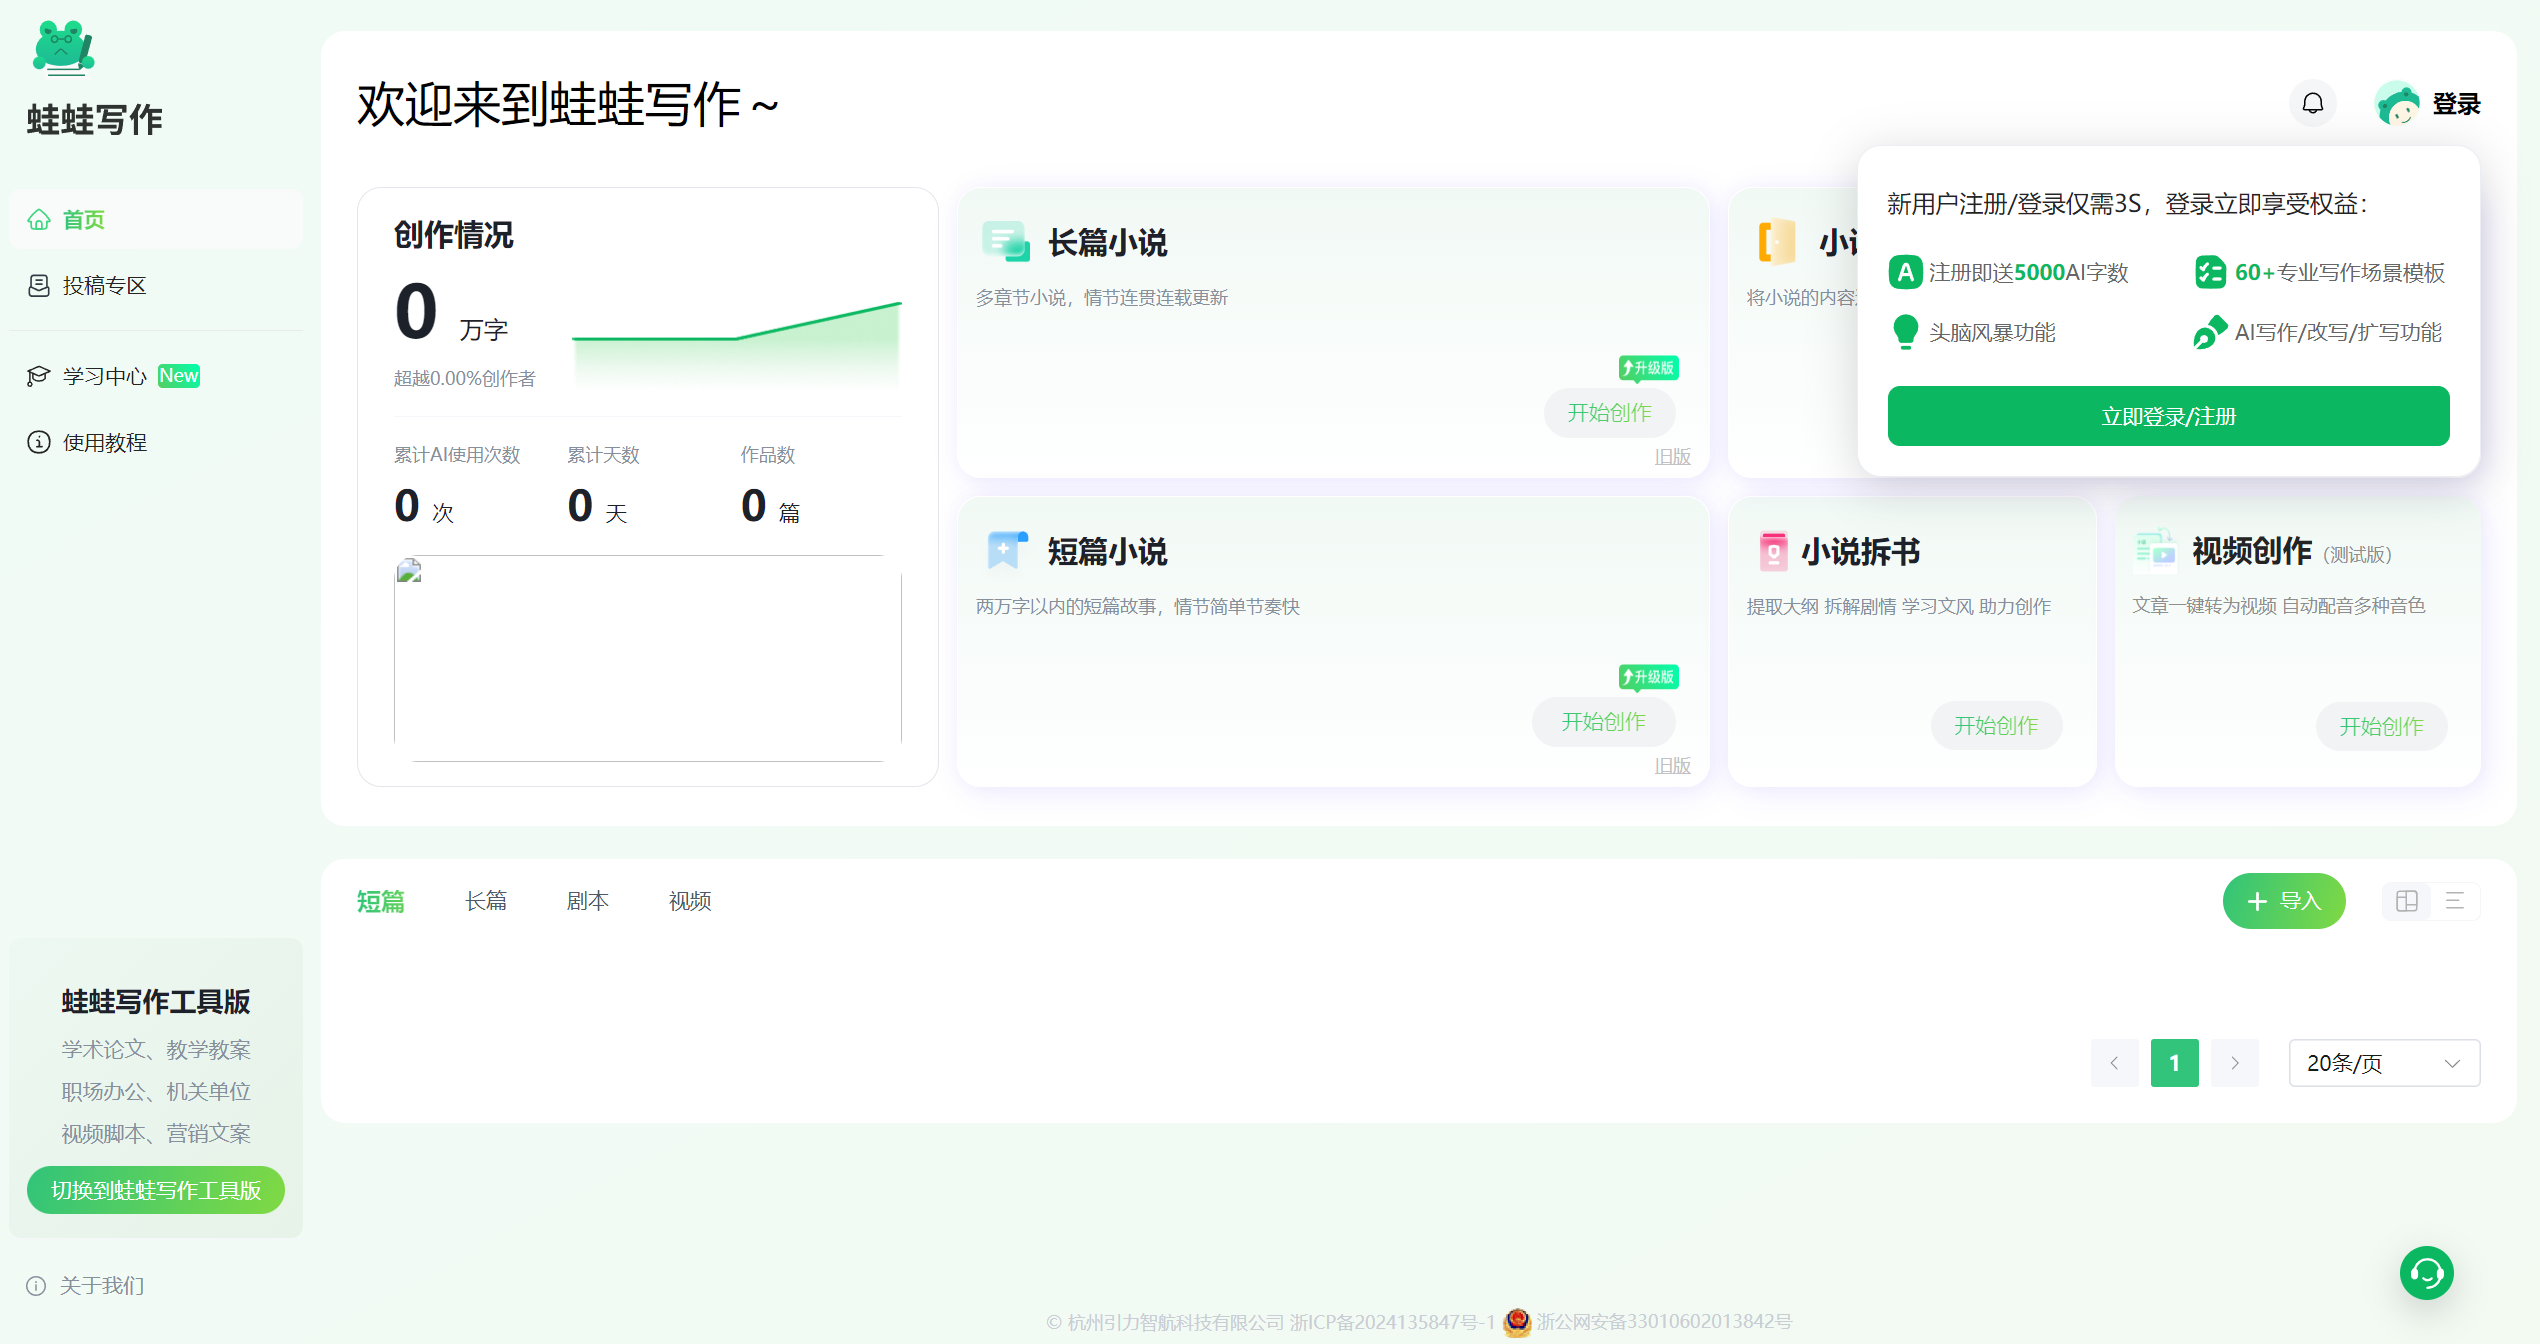
Task: Switch to the 视频 tab
Action: [x=690, y=901]
